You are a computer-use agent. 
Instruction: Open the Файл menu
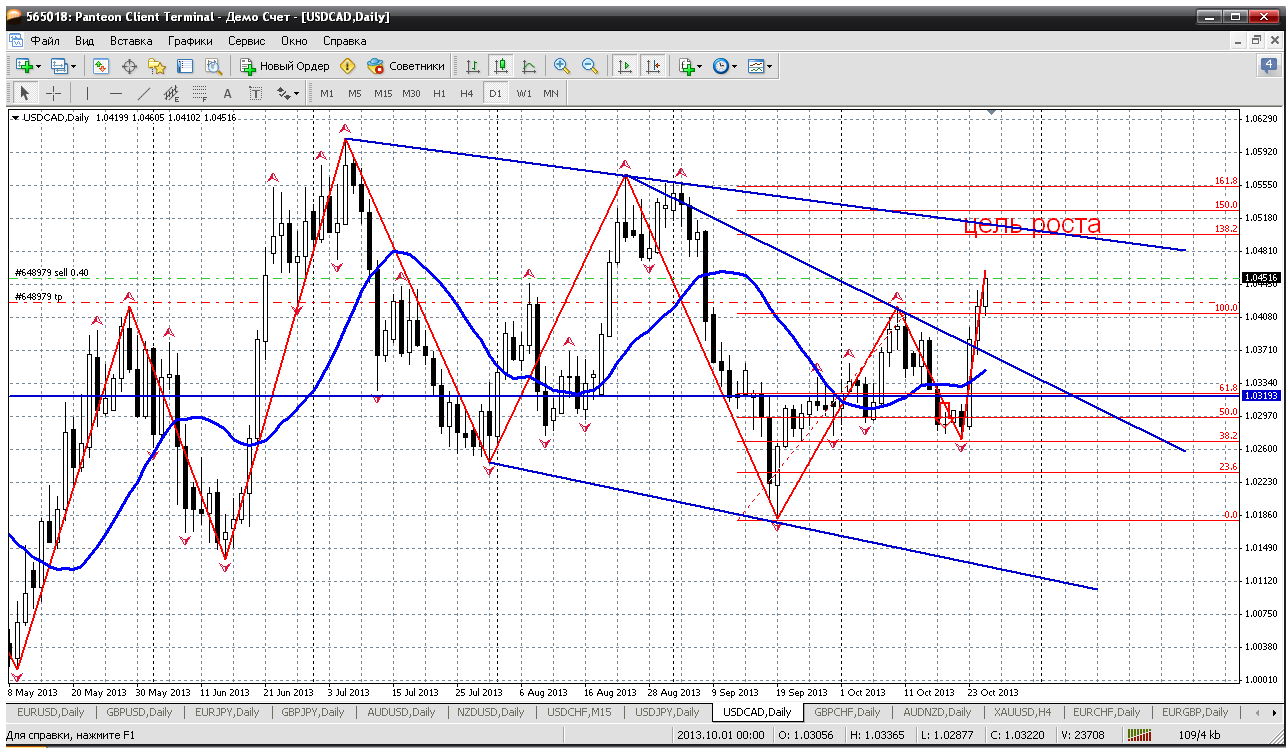pyautogui.click(x=45, y=41)
